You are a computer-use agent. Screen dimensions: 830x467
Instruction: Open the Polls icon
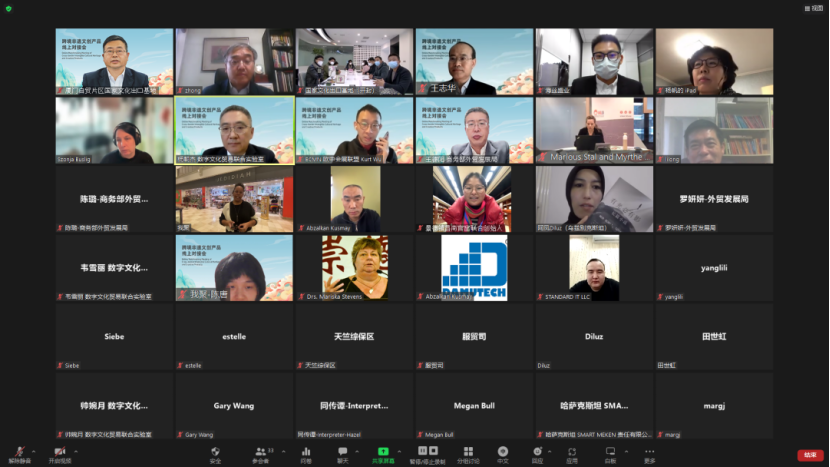click(306, 454)
